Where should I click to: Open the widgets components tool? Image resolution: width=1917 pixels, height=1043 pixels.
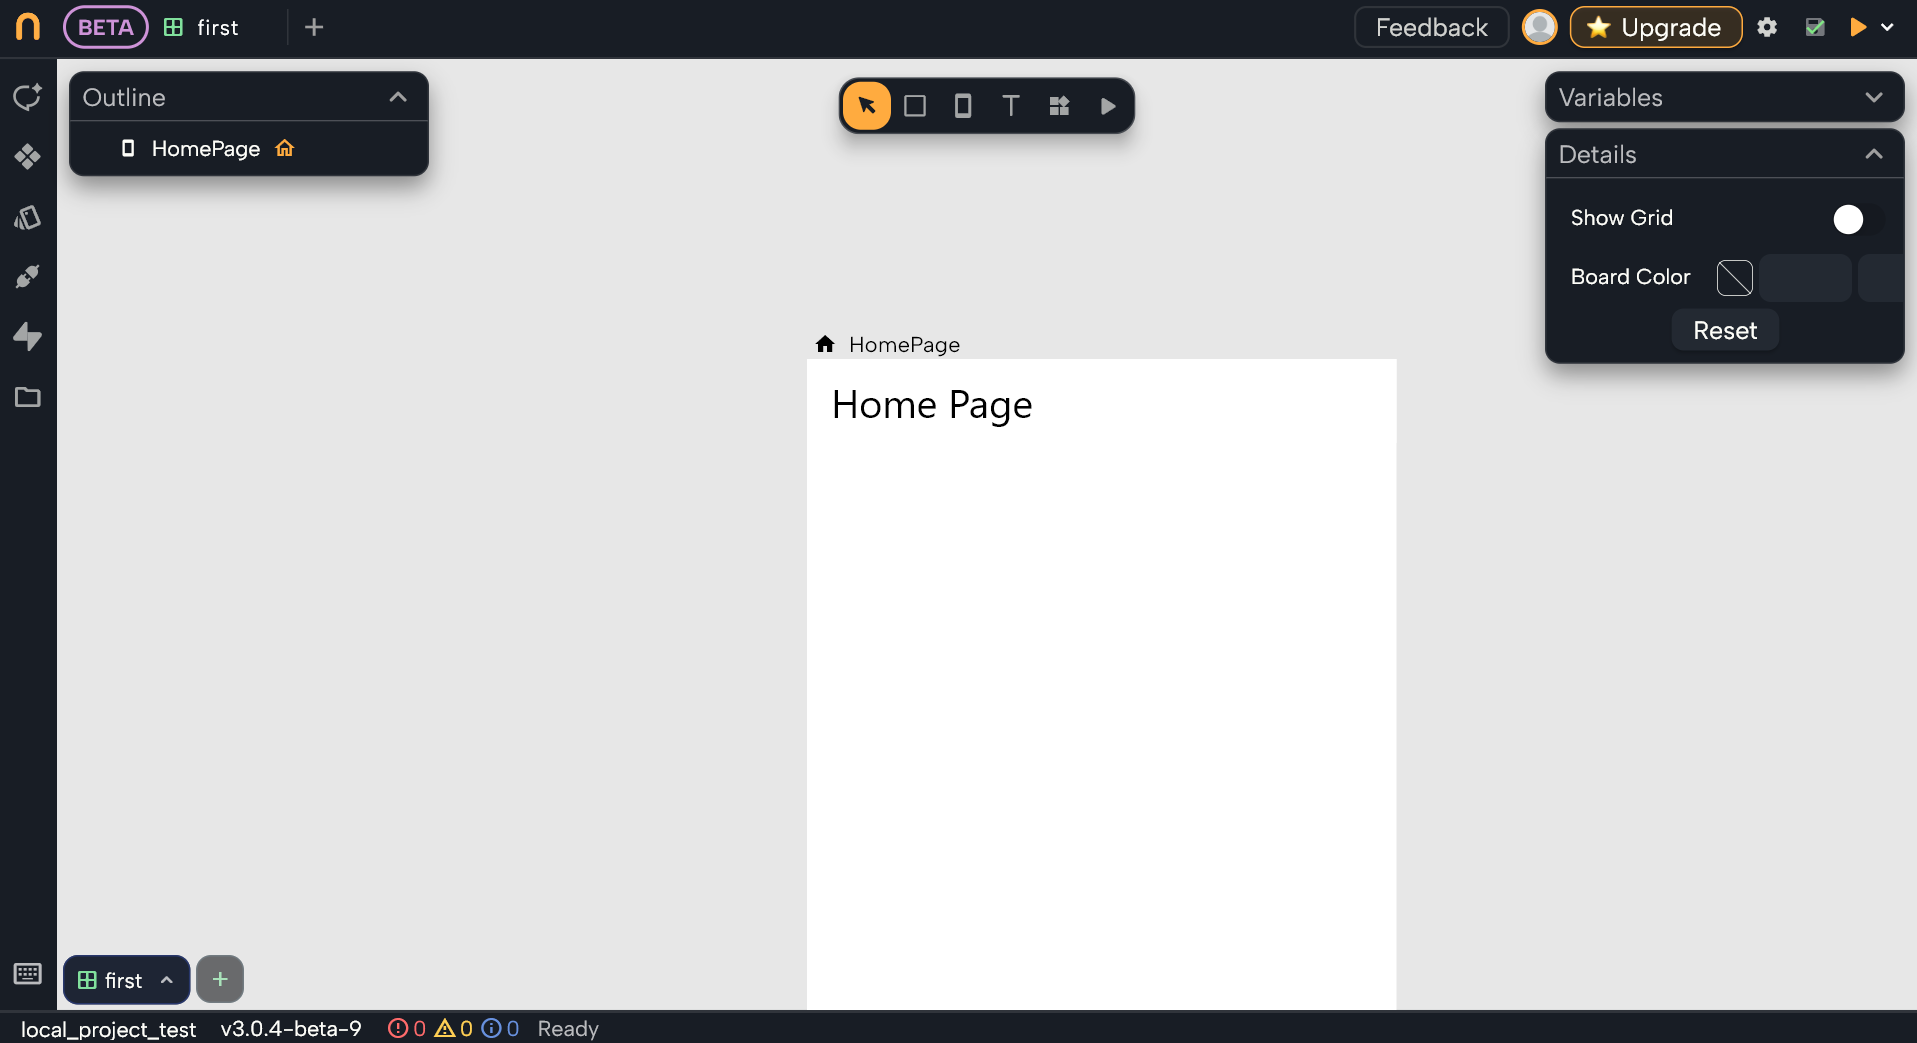pyautogui.click(x=1059, y=106)
